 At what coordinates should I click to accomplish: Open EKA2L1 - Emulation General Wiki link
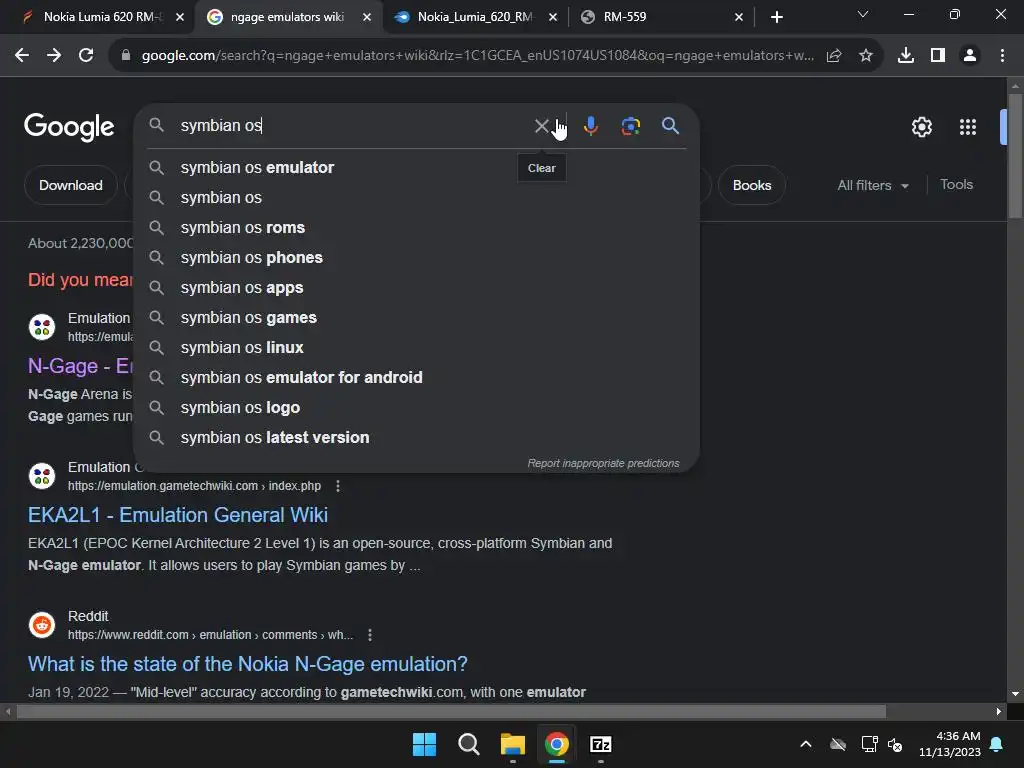pyautogui.click(x=178, y=515)
